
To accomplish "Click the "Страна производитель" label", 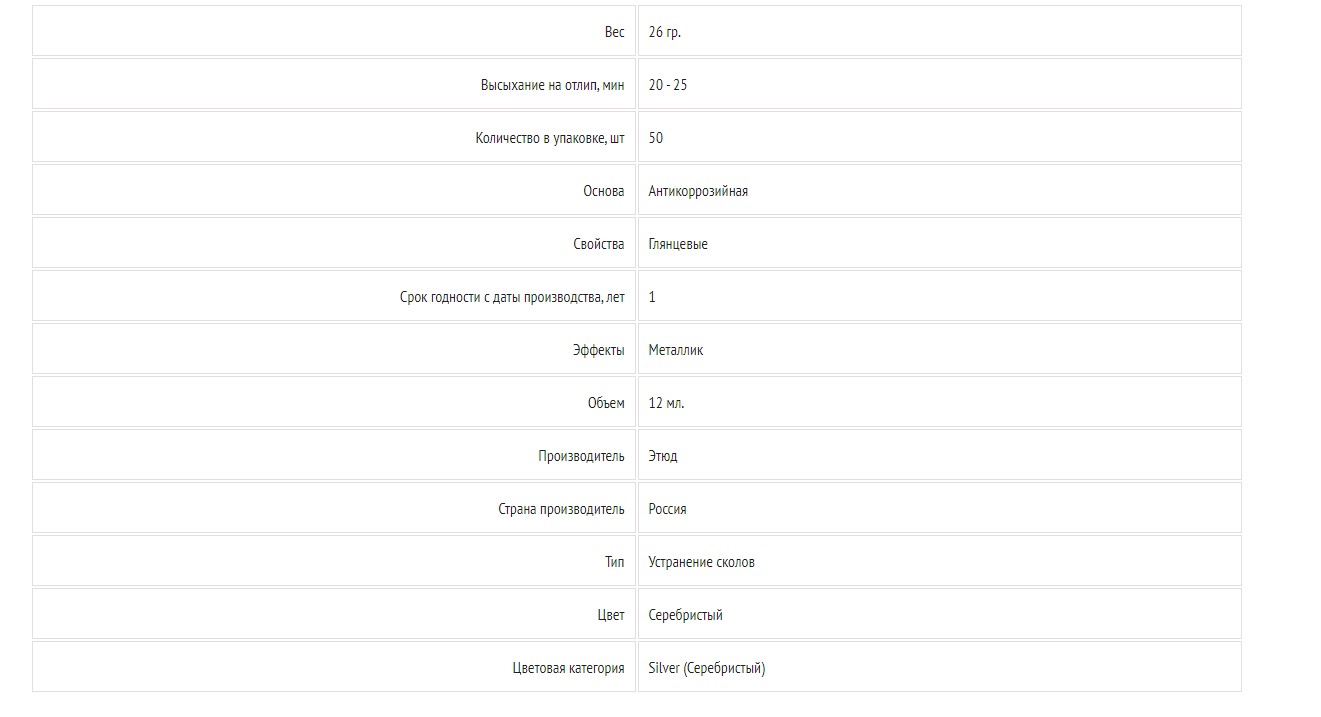I will point(561,509).
